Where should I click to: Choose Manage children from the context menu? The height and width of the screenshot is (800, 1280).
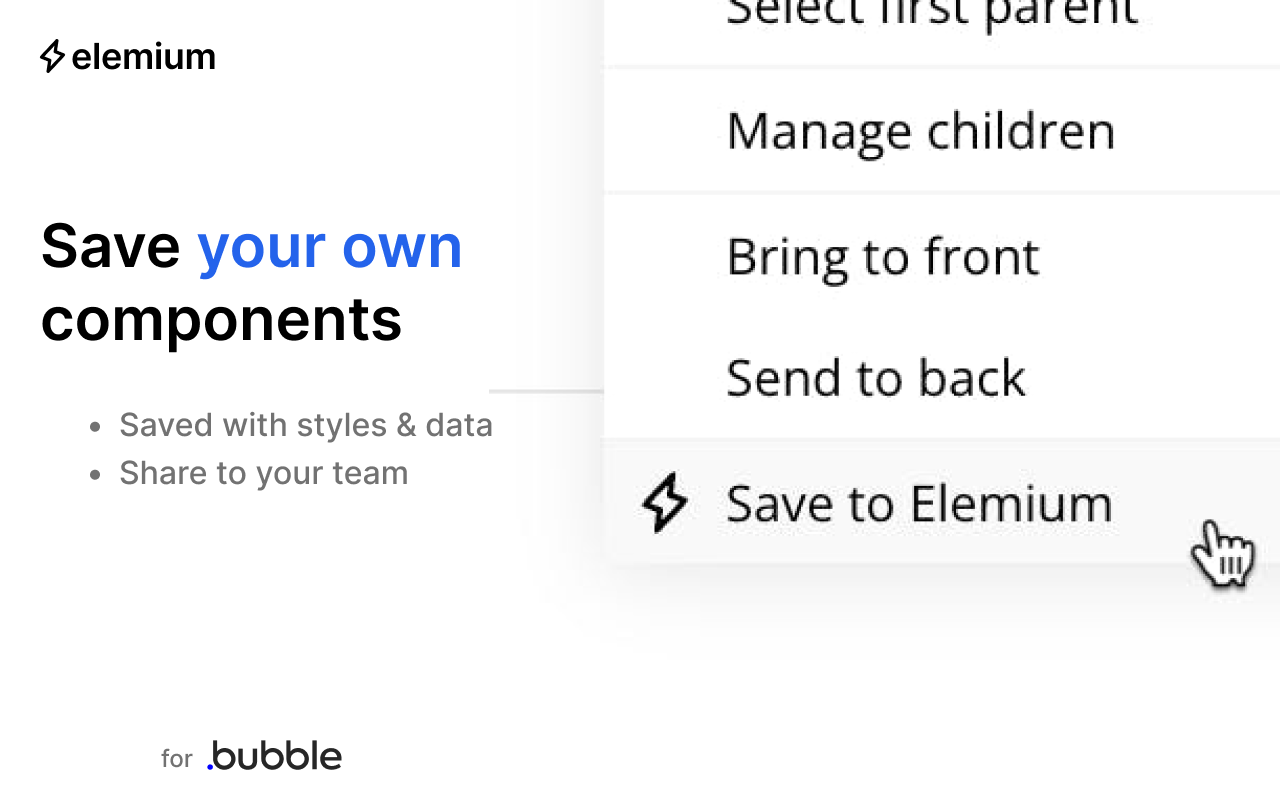tap(920, 130)
